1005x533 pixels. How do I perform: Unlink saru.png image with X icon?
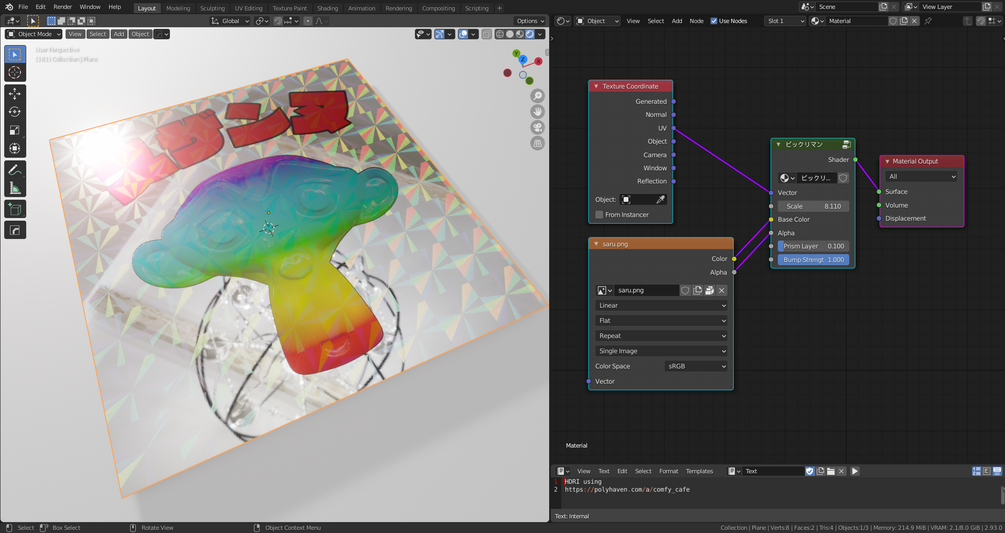[722, 290]
